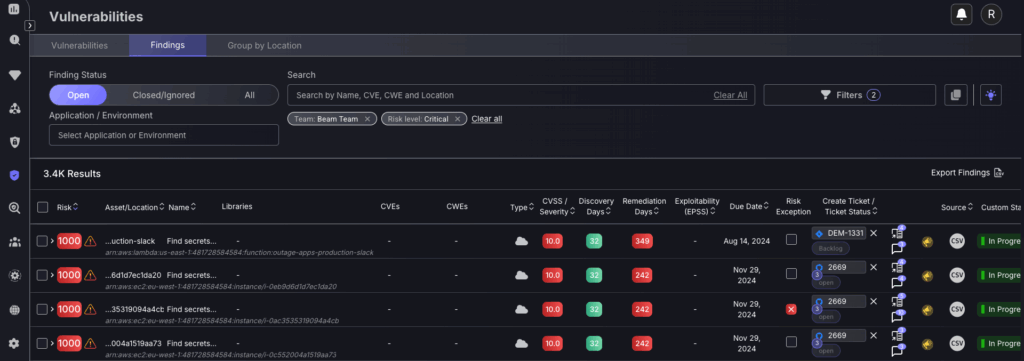Check the select-all checkbox in header

[42, 207]
